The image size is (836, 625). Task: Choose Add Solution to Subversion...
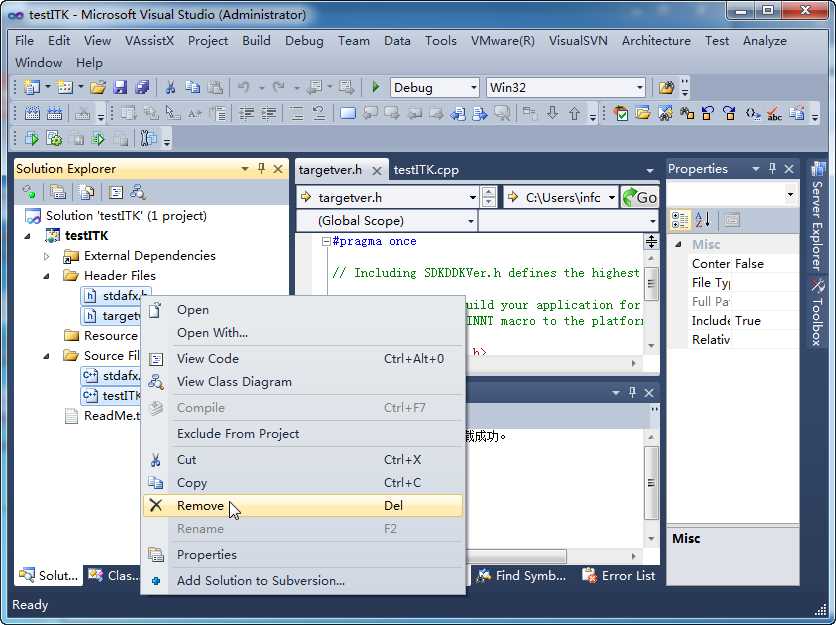(303, 580)
